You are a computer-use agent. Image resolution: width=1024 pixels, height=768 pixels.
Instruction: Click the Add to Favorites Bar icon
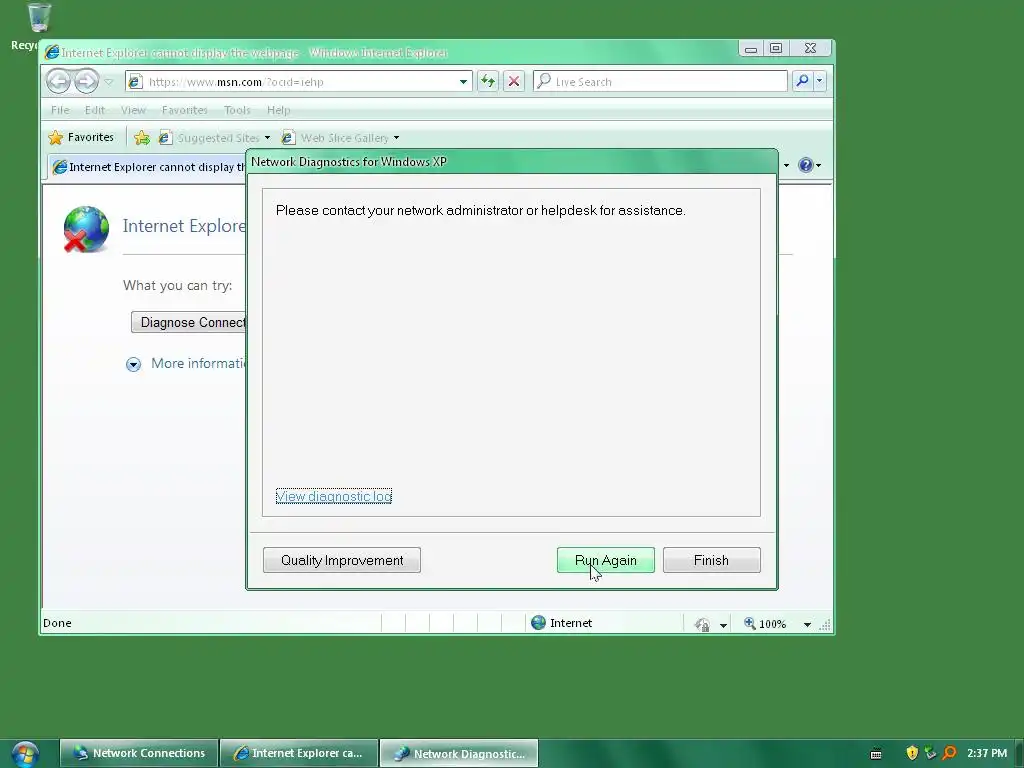(x=142, y=137)
